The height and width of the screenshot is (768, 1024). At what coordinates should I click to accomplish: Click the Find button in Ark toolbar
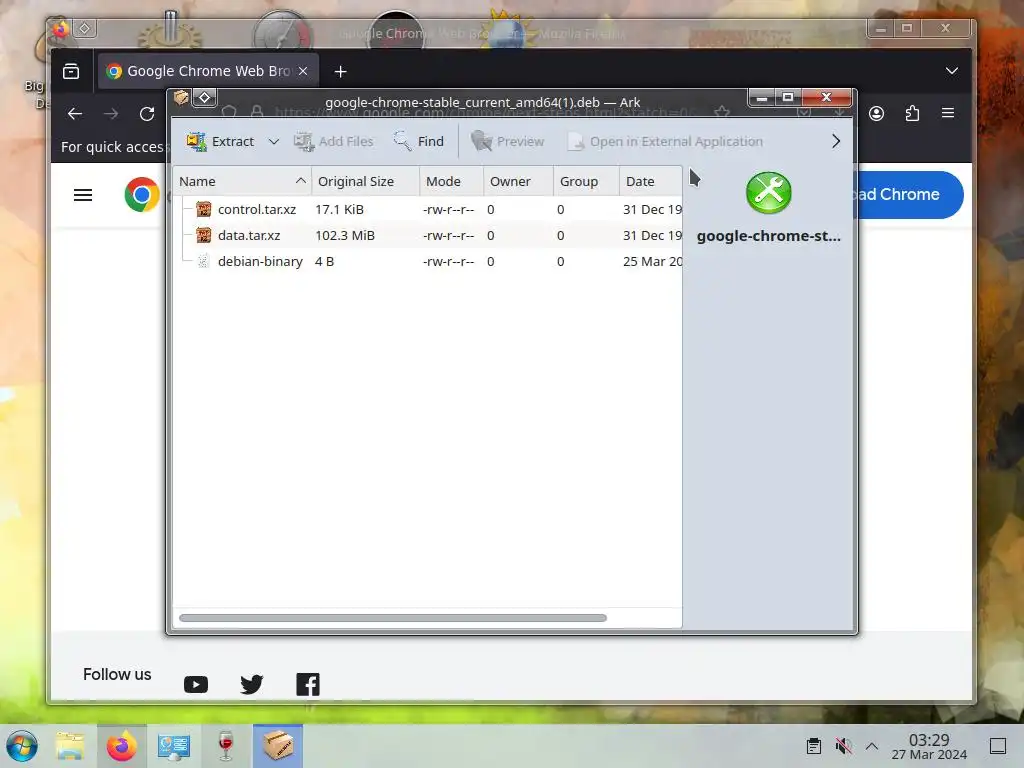tap(419, 141)
